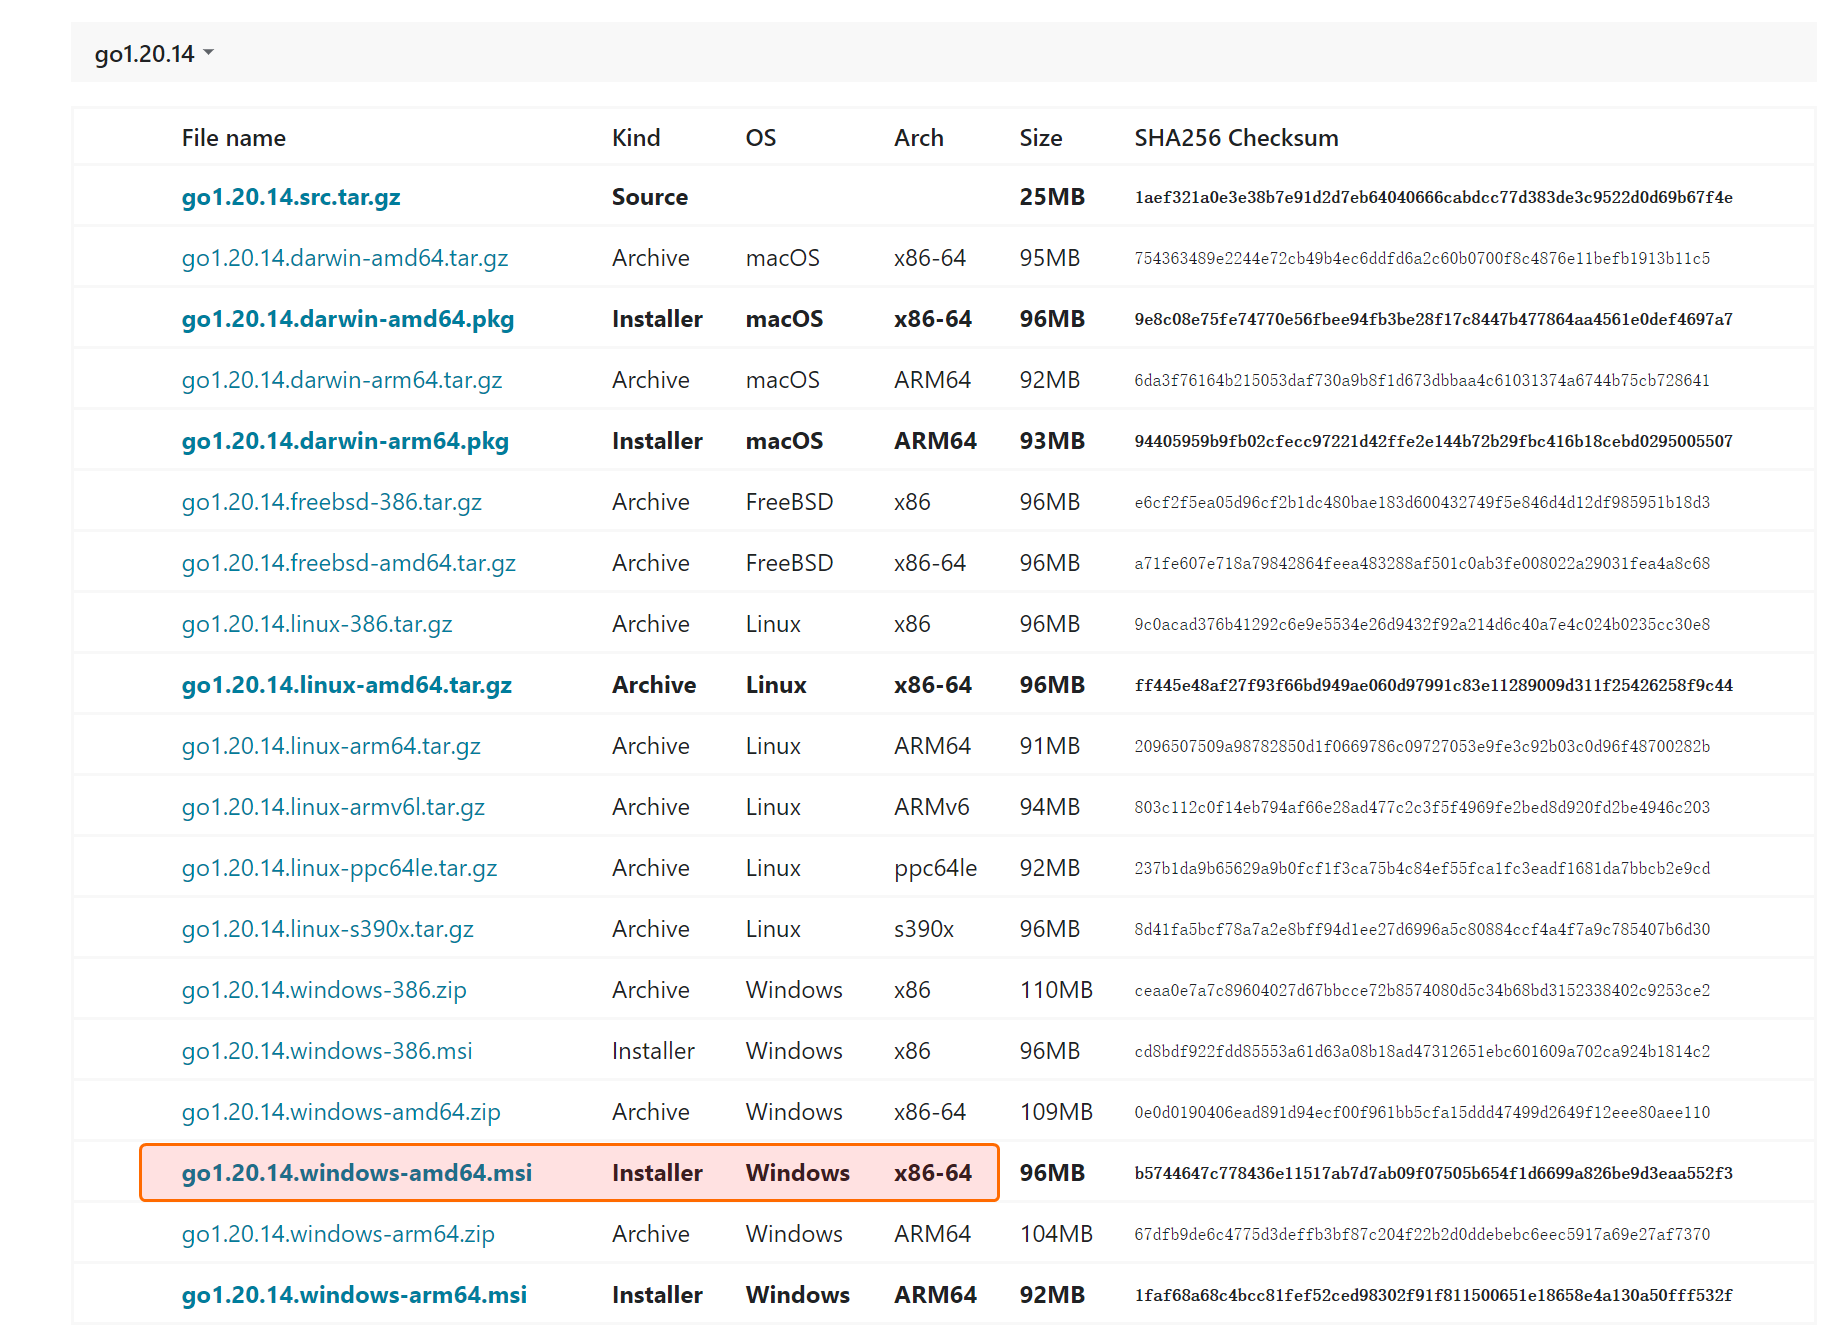1844x1344 pixels.
Task: Open go1.20.14.linux-s390x.tar.gz link
Action: point(327,929)
